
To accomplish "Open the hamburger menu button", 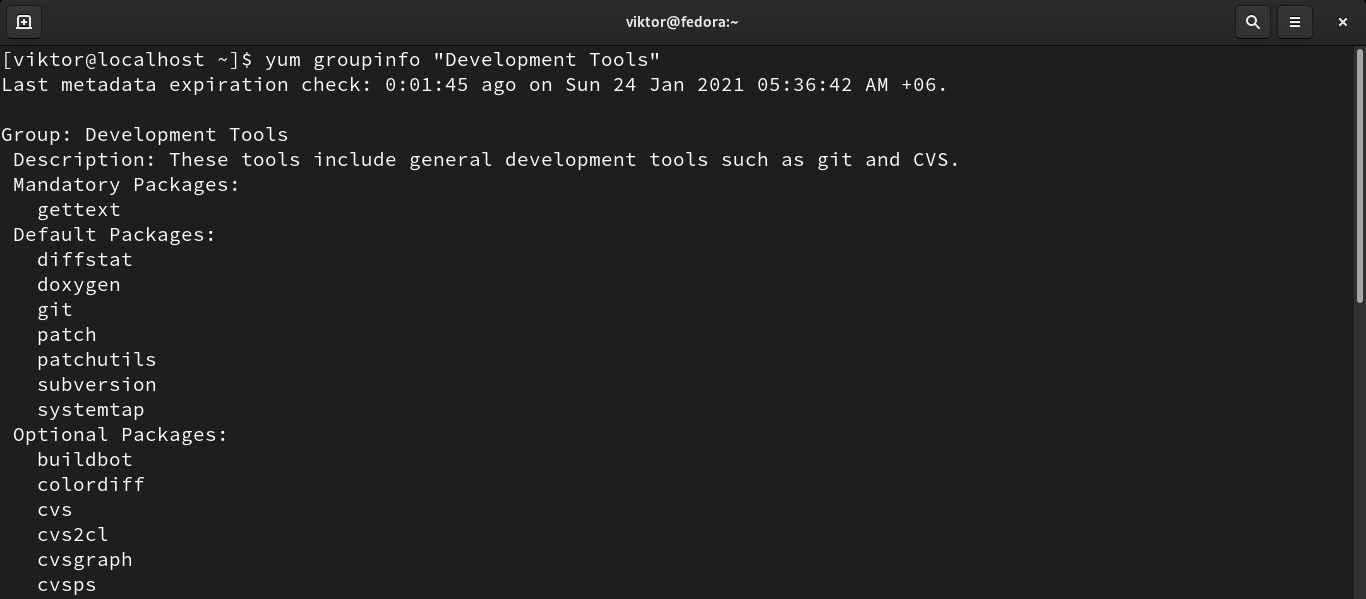I will (x=1295, y=22).
